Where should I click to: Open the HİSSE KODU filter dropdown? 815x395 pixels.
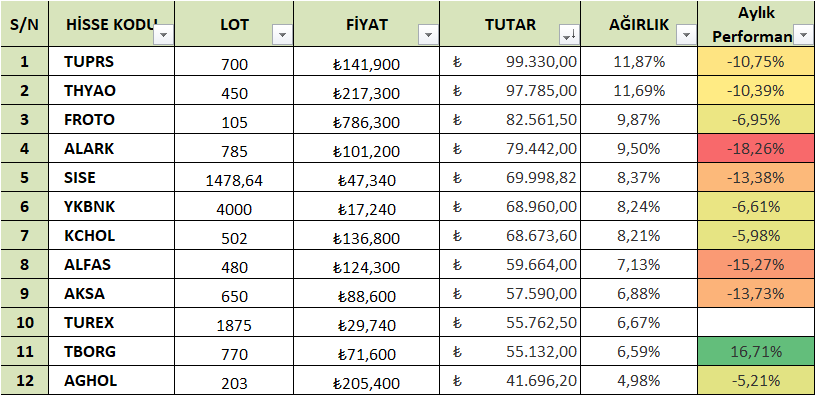click(x=164, y=35)
